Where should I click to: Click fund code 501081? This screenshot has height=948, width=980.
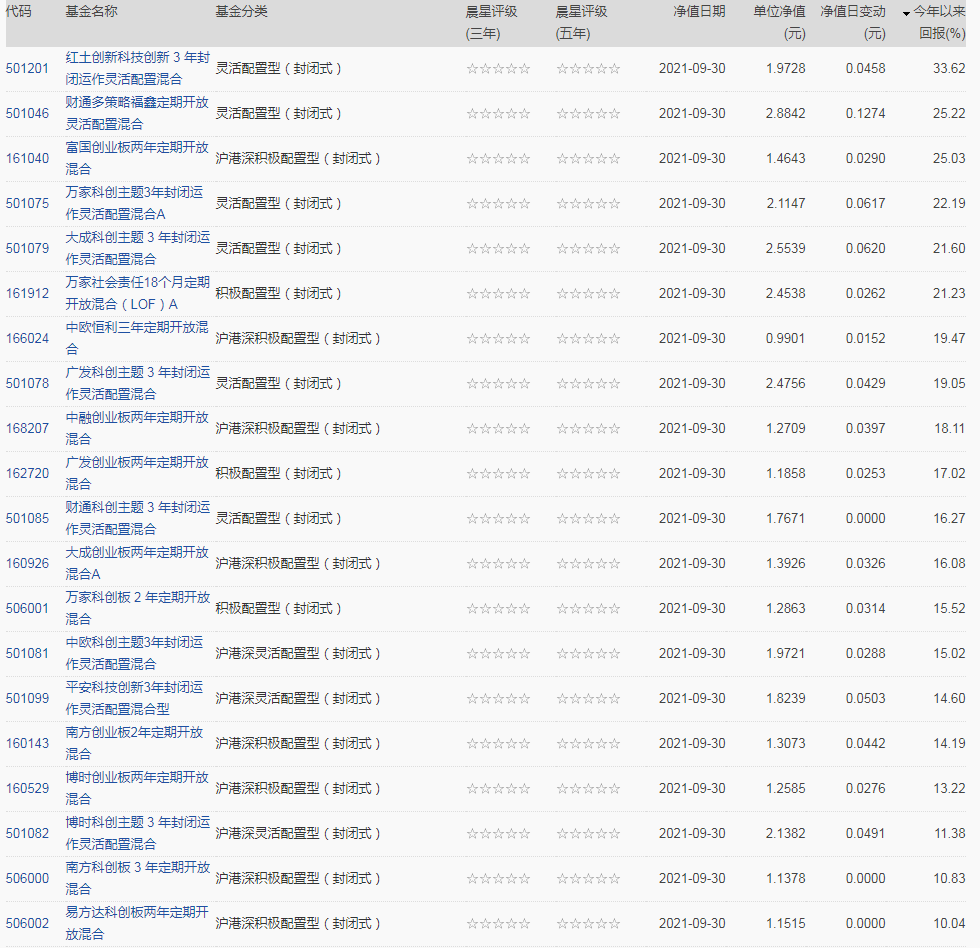coord(27,654)
